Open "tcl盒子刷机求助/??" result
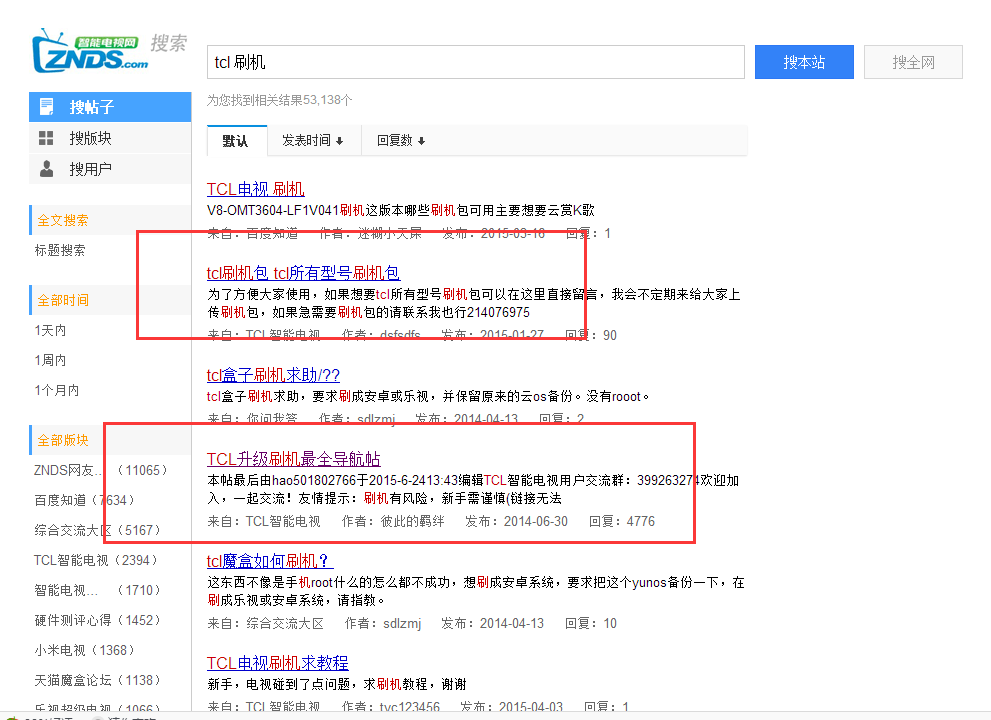This screenshot has height=720, width=991. (273, 375)
